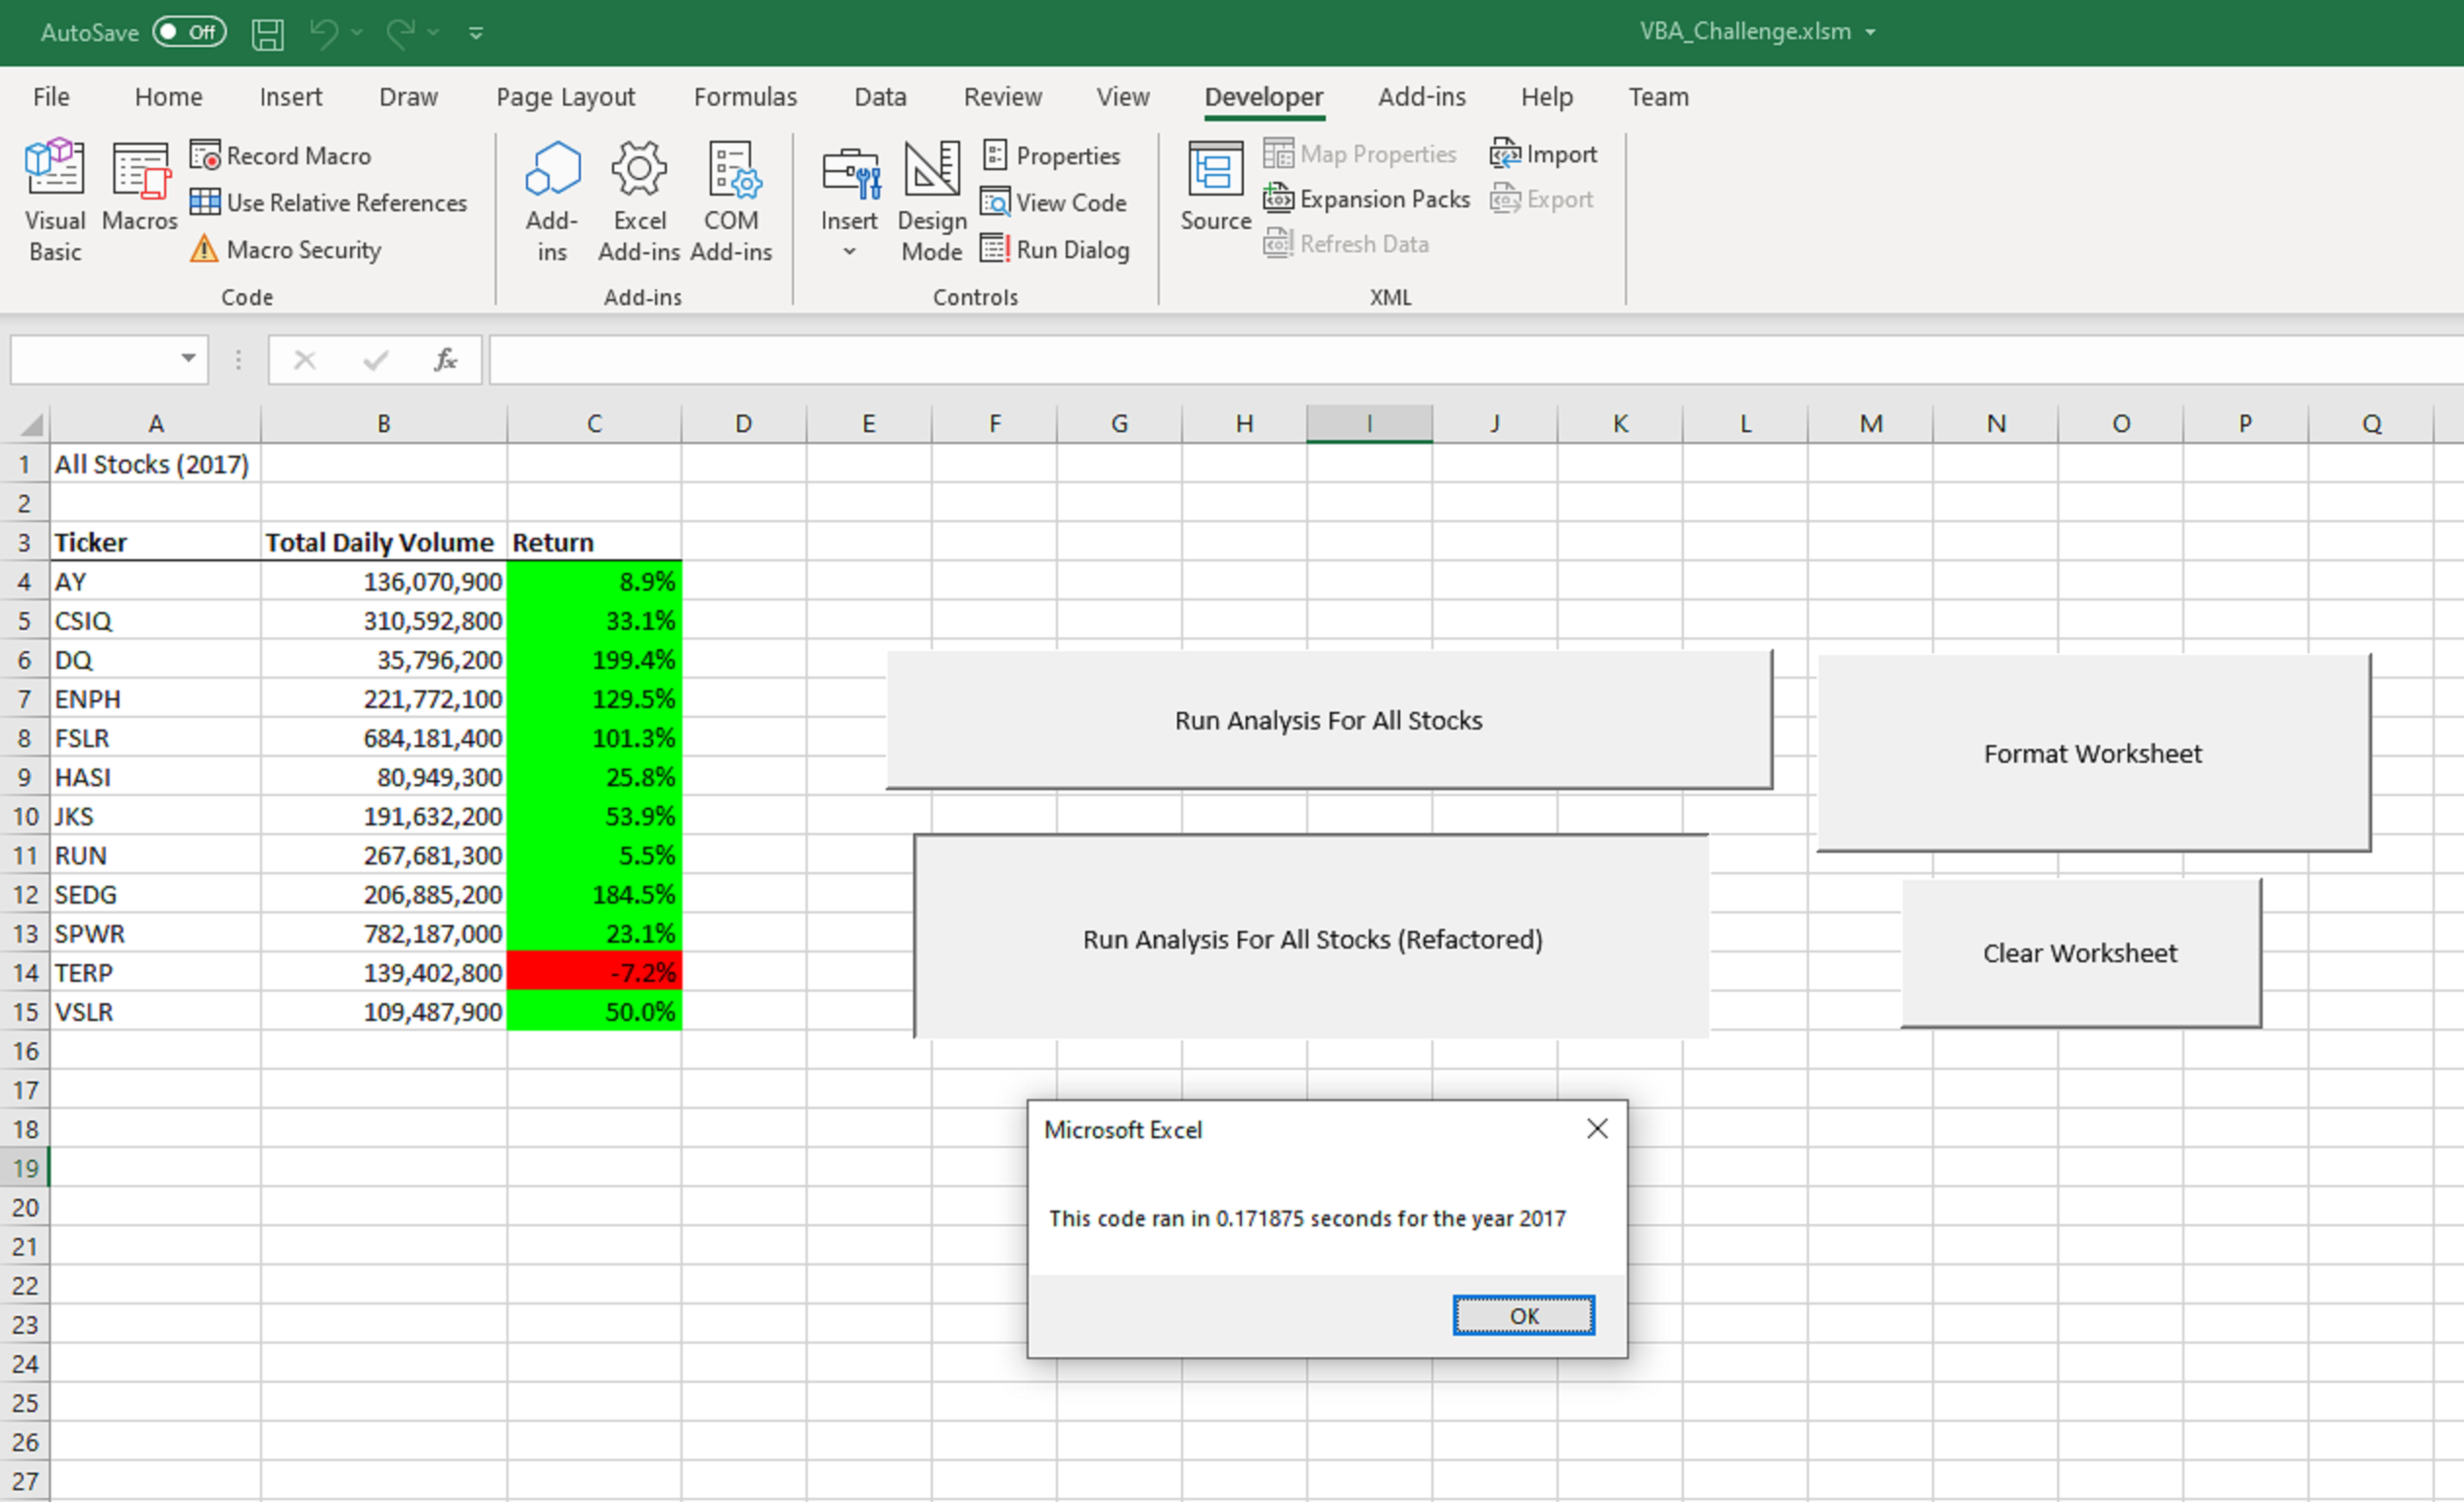Switch to the Home tab
This screenshot has width=2464, height=1502.
coord(168,97)
